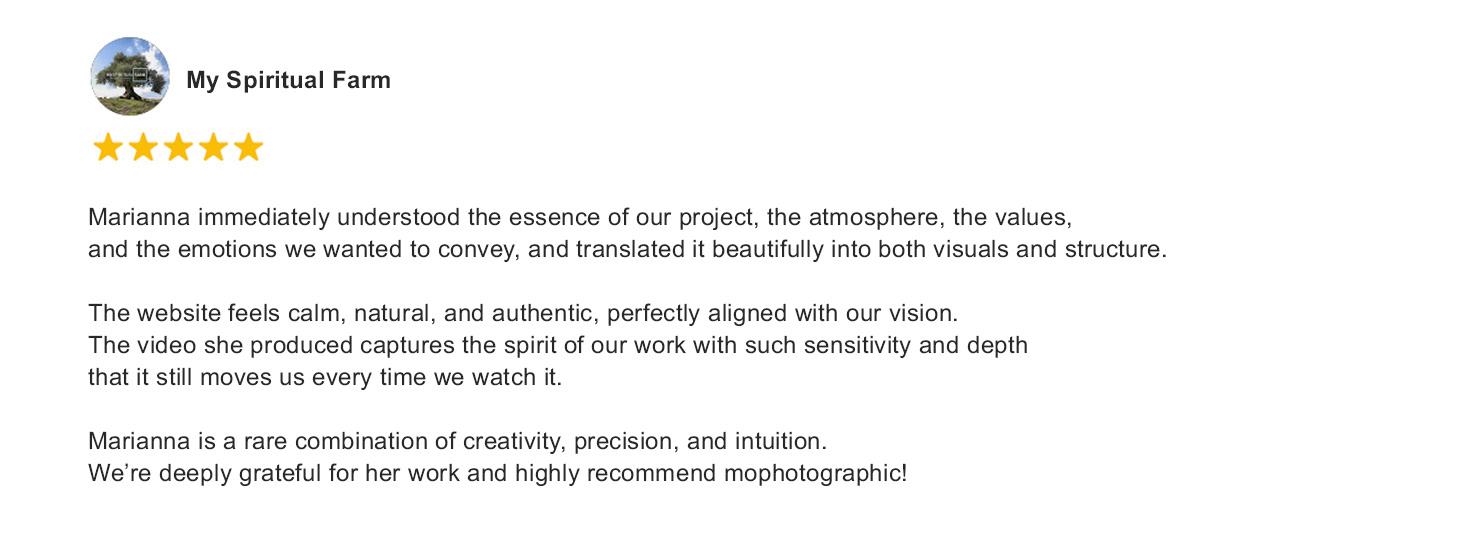The height and width of the screenshot is (541, 1474).
Task: Click the third, middle rating star
Action: pos(178,148)
